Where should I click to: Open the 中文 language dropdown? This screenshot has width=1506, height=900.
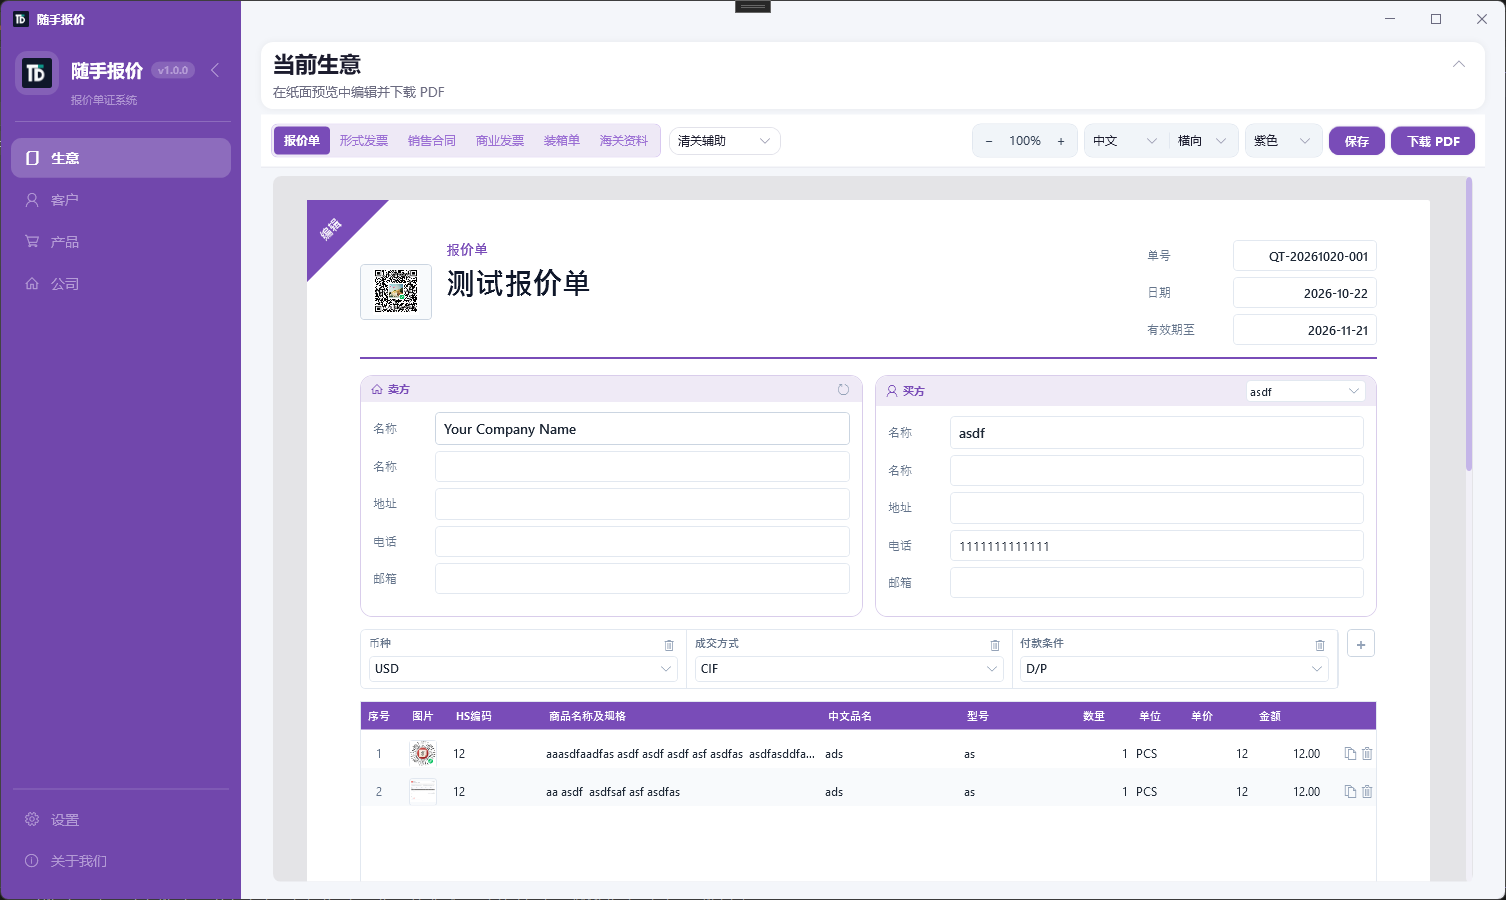(1124, 141)
